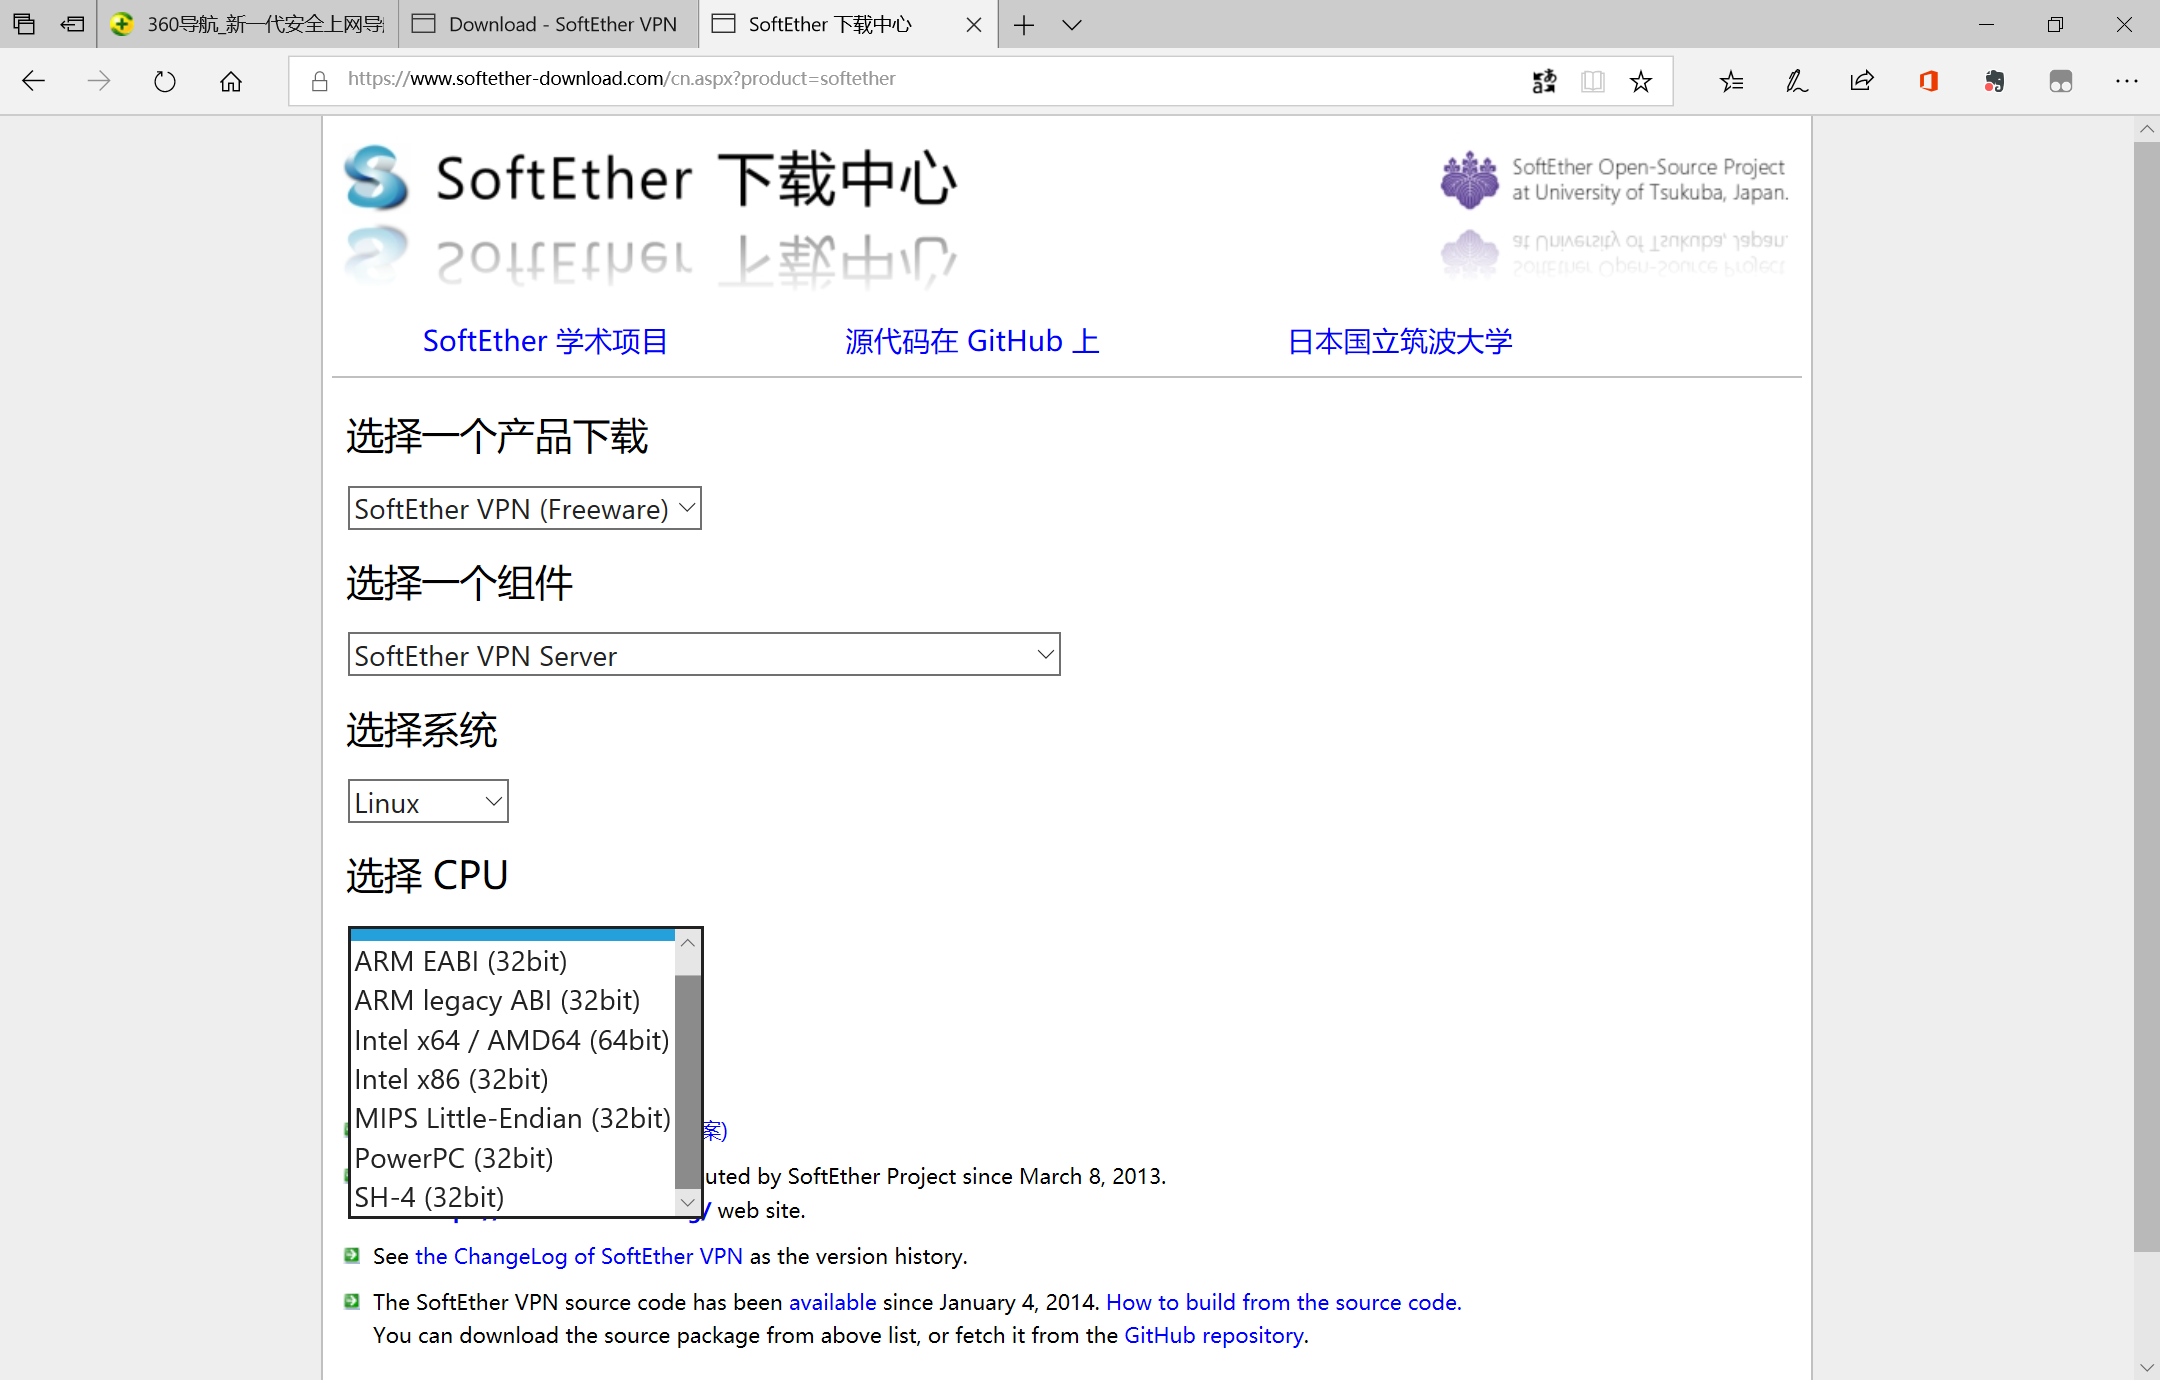Expand the component dropdown SoftEther VPN Server
2160x1380 pixels.
(704, 655)
